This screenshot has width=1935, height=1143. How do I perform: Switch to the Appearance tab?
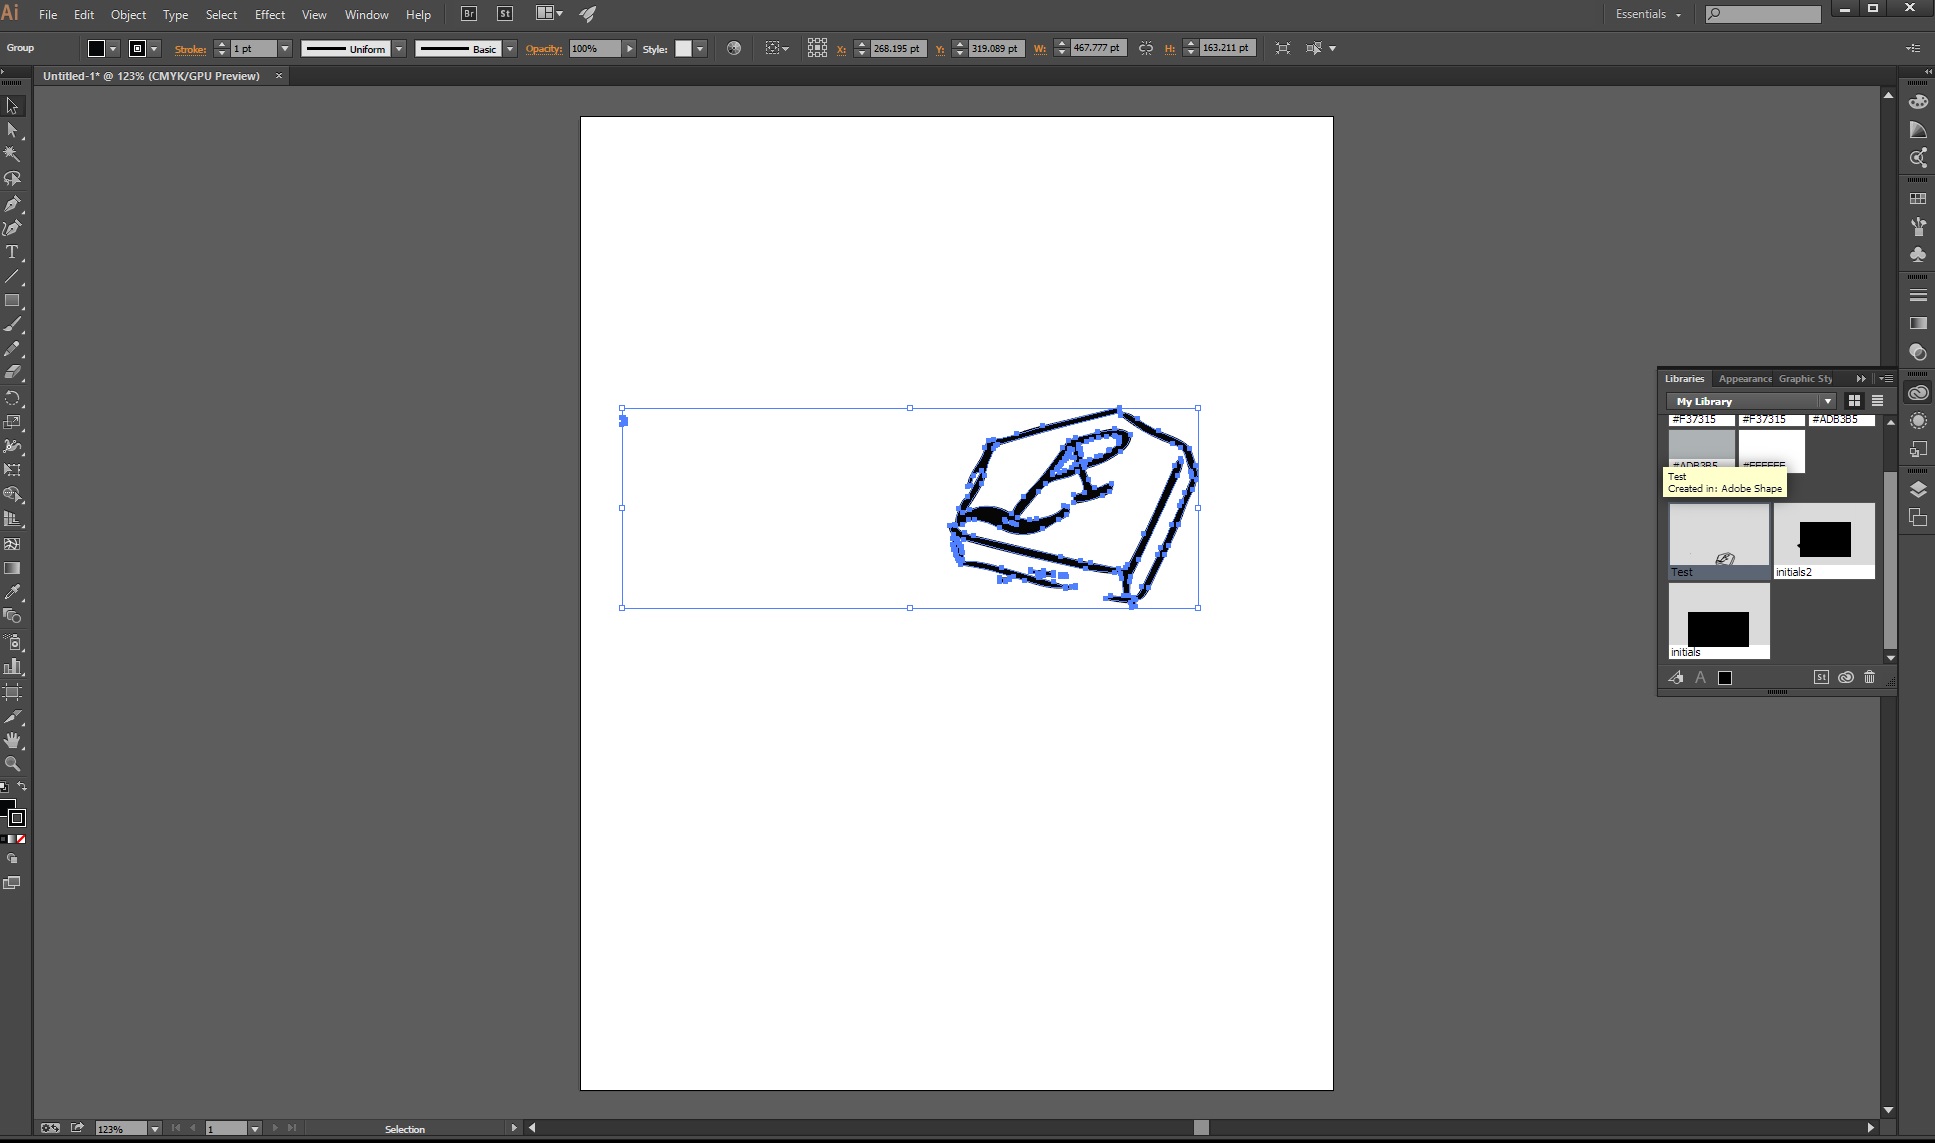click(x=1744, y=378)
